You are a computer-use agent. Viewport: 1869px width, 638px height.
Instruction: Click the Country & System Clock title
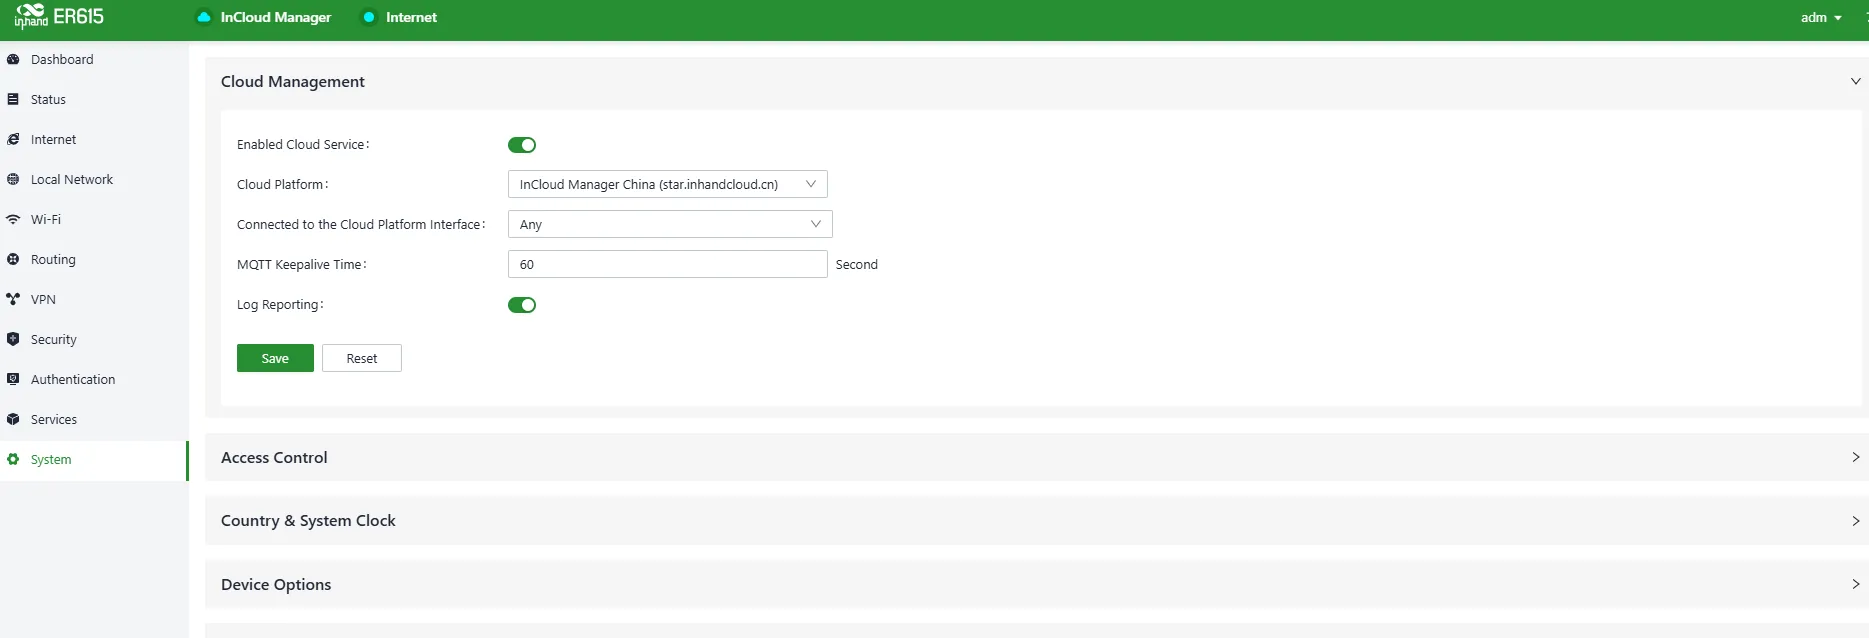(x=308, y=521)
